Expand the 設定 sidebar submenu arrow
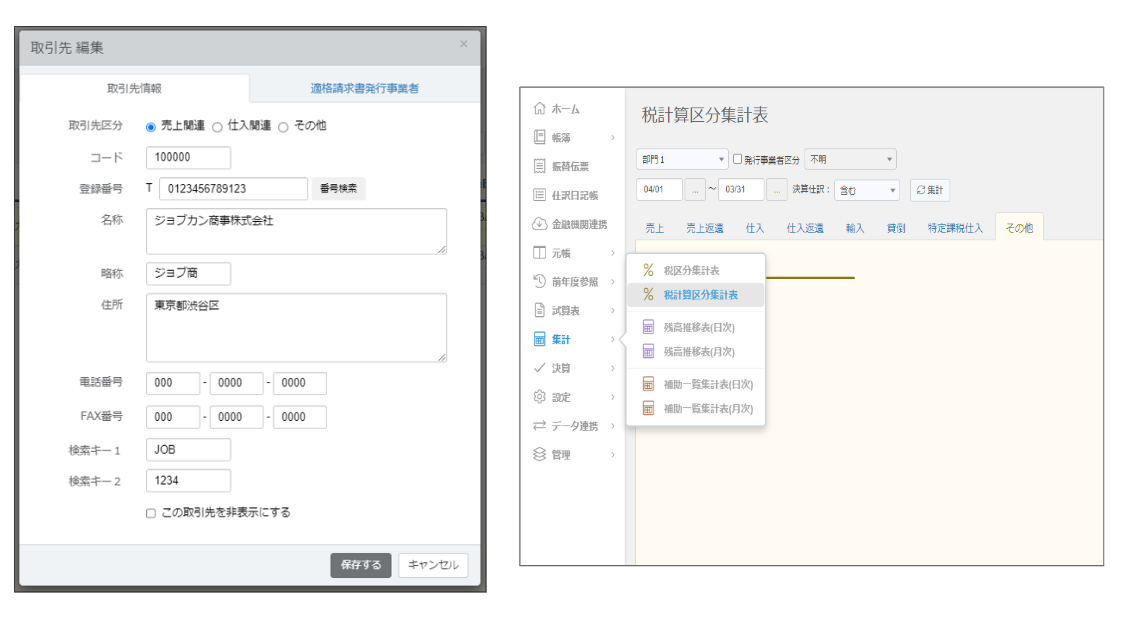Image resolution: width=1131 pixels, height=628 pixels. tap(613, 397)
